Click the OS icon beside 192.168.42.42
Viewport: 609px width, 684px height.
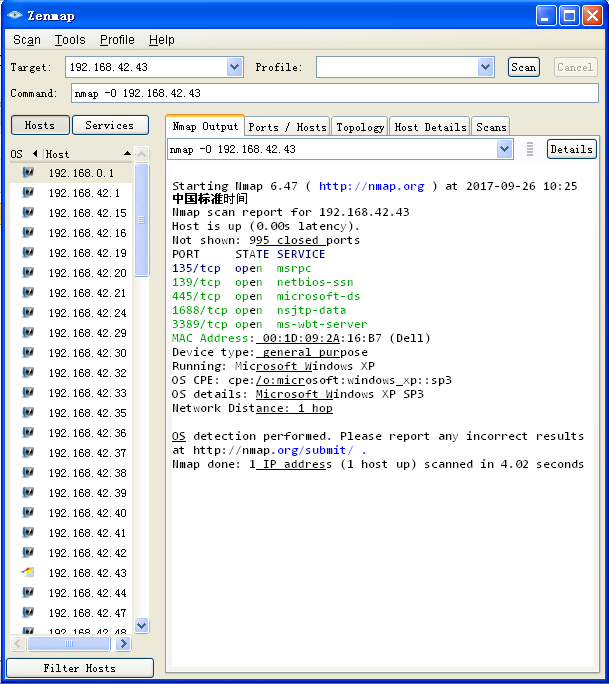(28, 552)
